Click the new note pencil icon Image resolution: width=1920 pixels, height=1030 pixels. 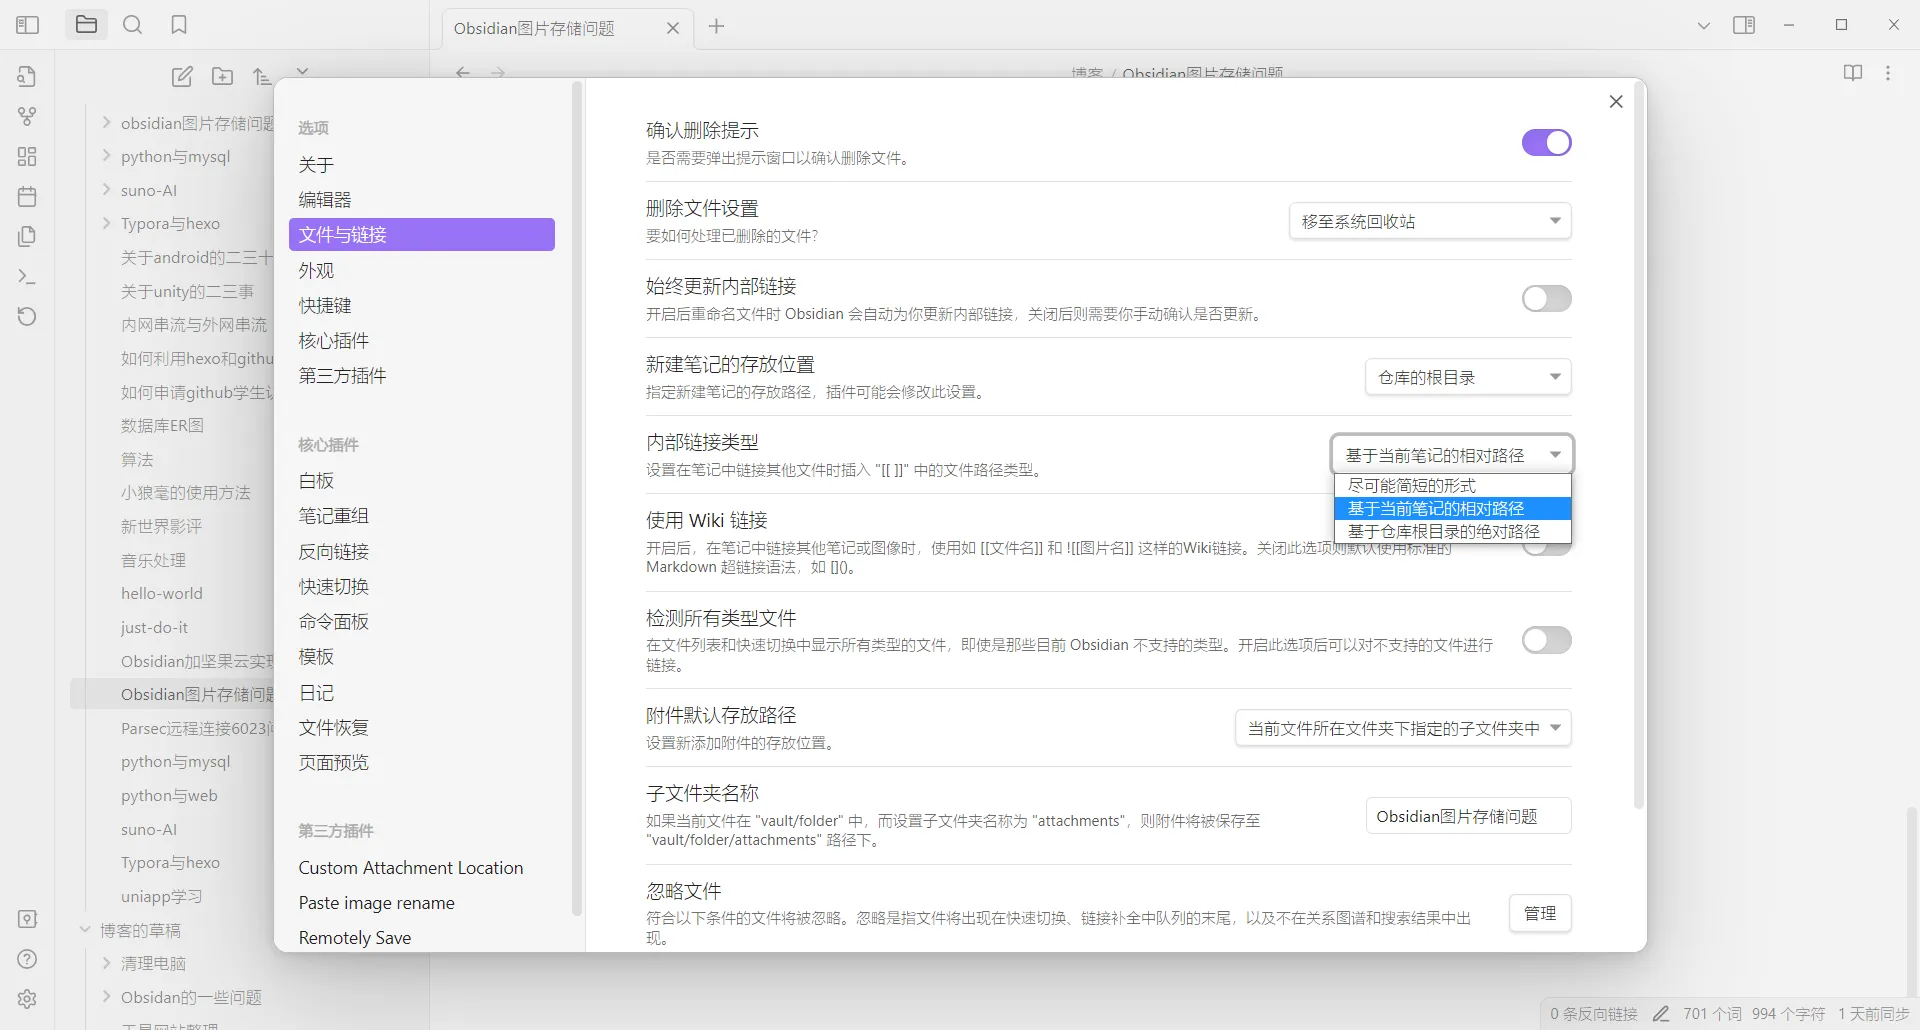pyautogui.click(x=182, y=76)
